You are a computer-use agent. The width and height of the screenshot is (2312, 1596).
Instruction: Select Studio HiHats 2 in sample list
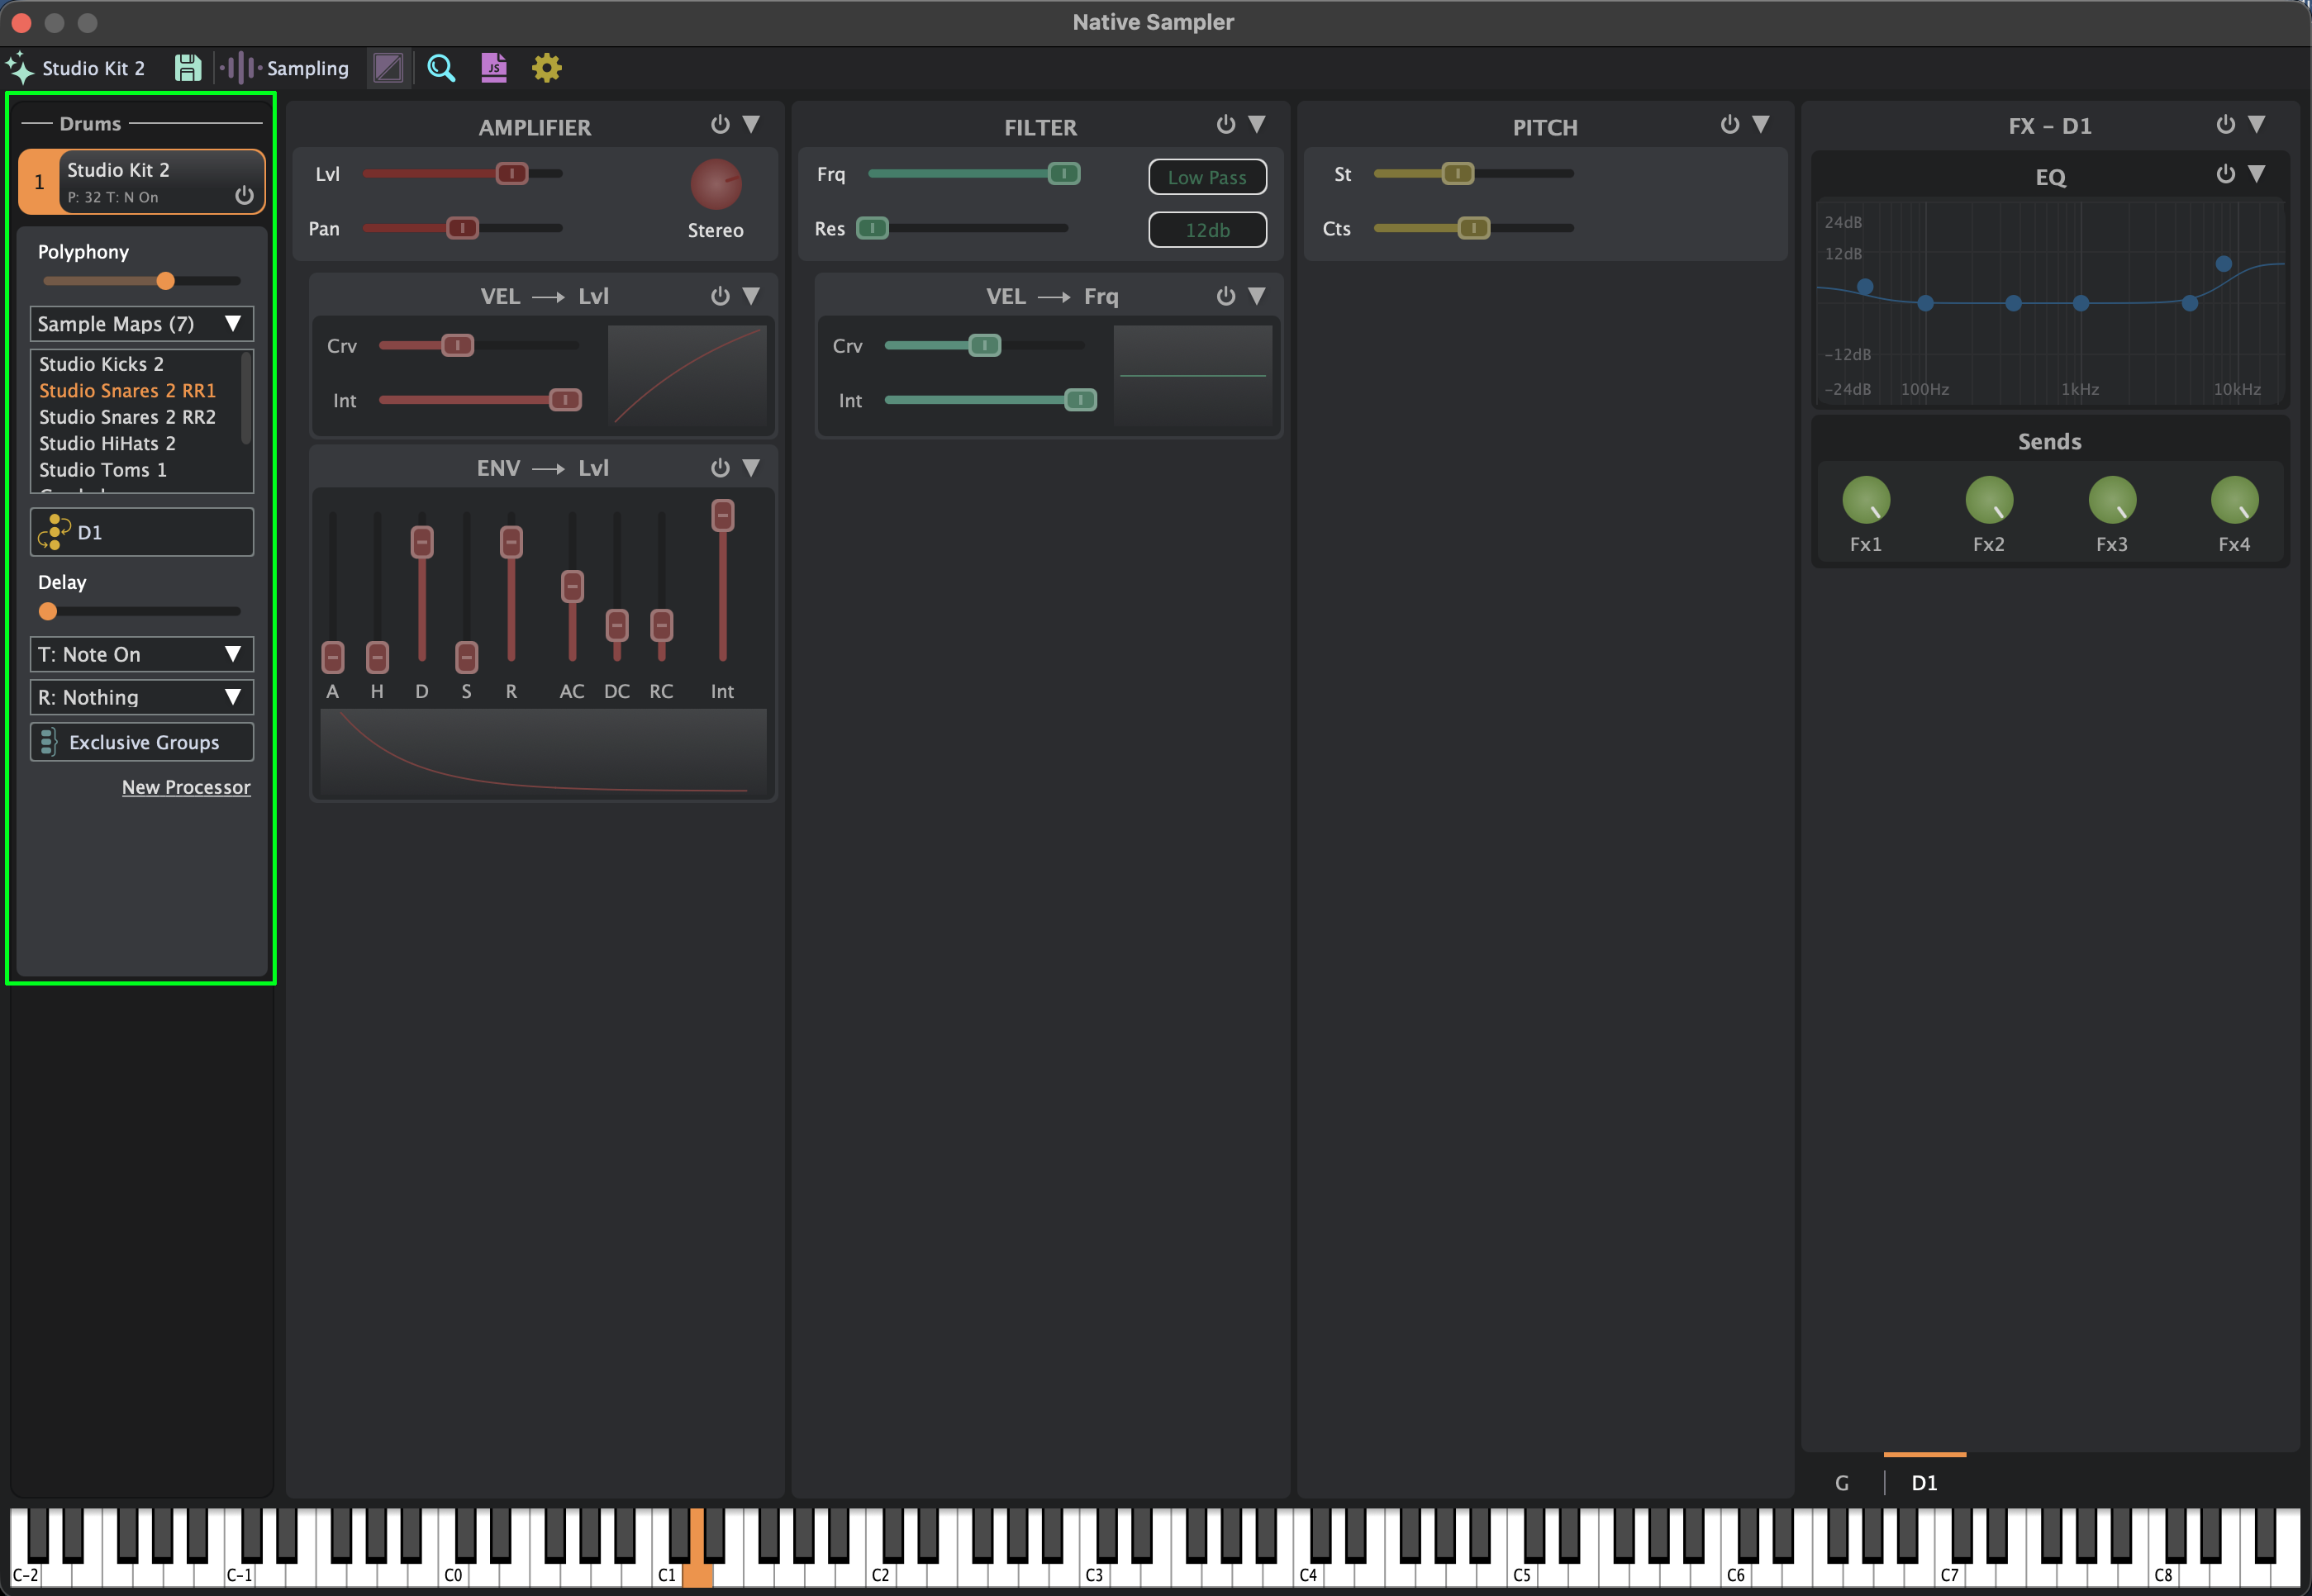[107, 443]
